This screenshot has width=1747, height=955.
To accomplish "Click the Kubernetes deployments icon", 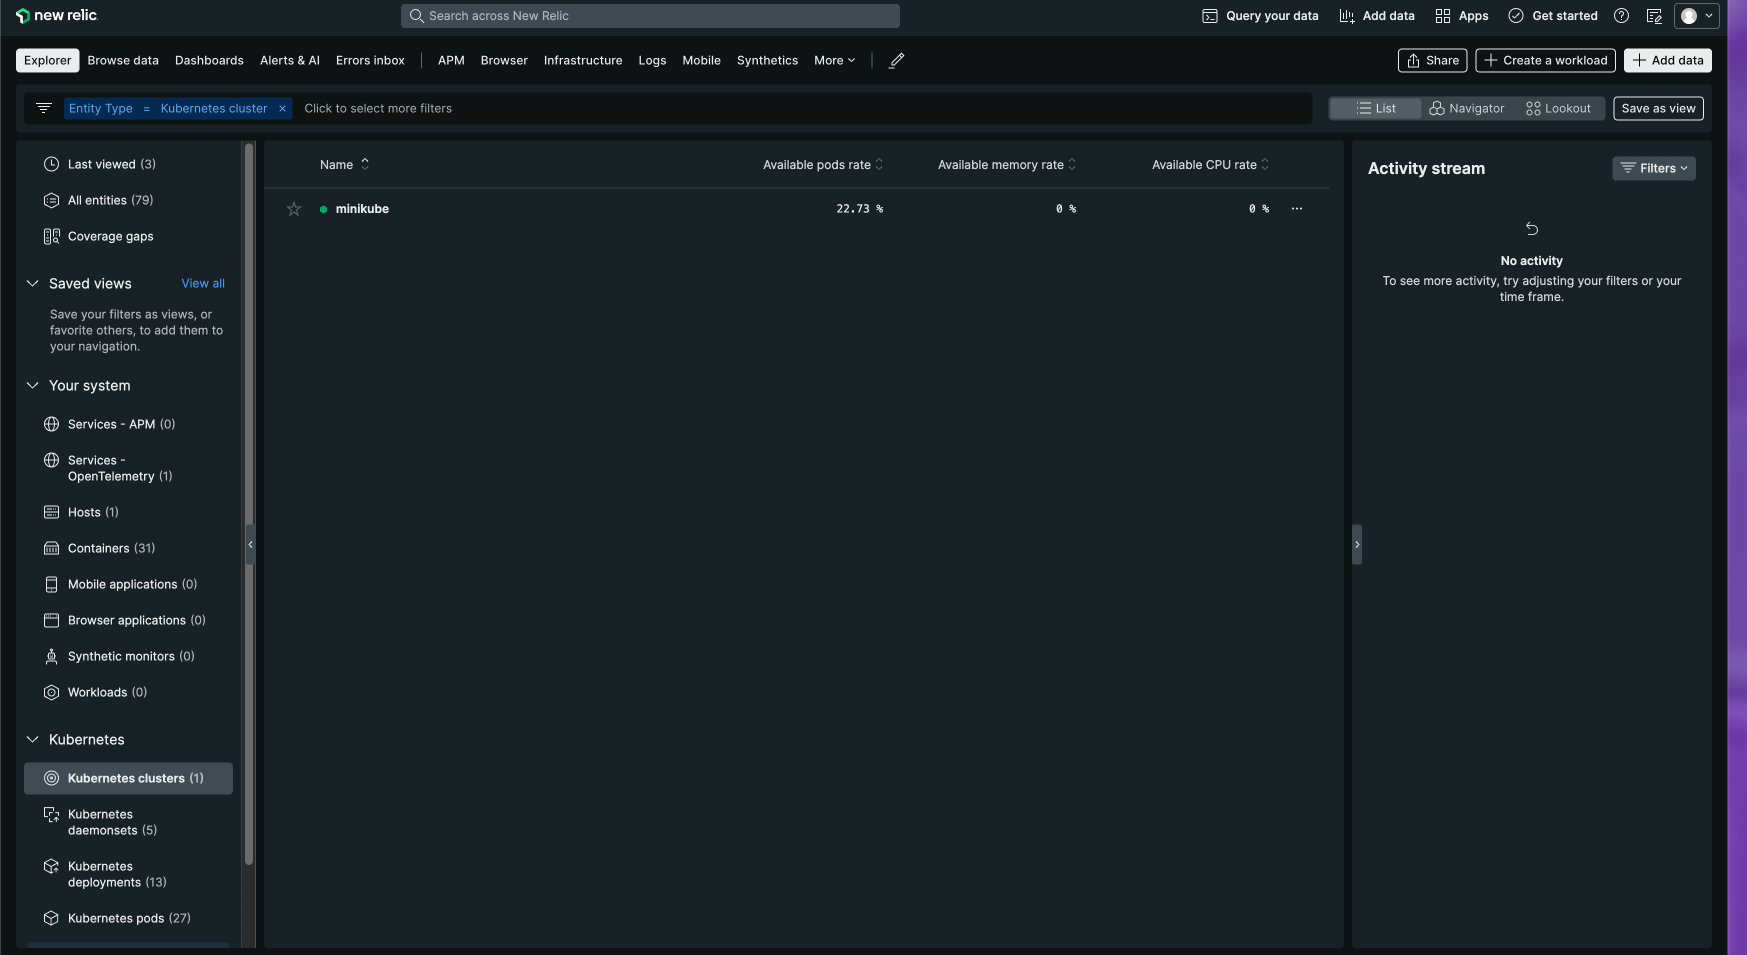I will 52,866.
